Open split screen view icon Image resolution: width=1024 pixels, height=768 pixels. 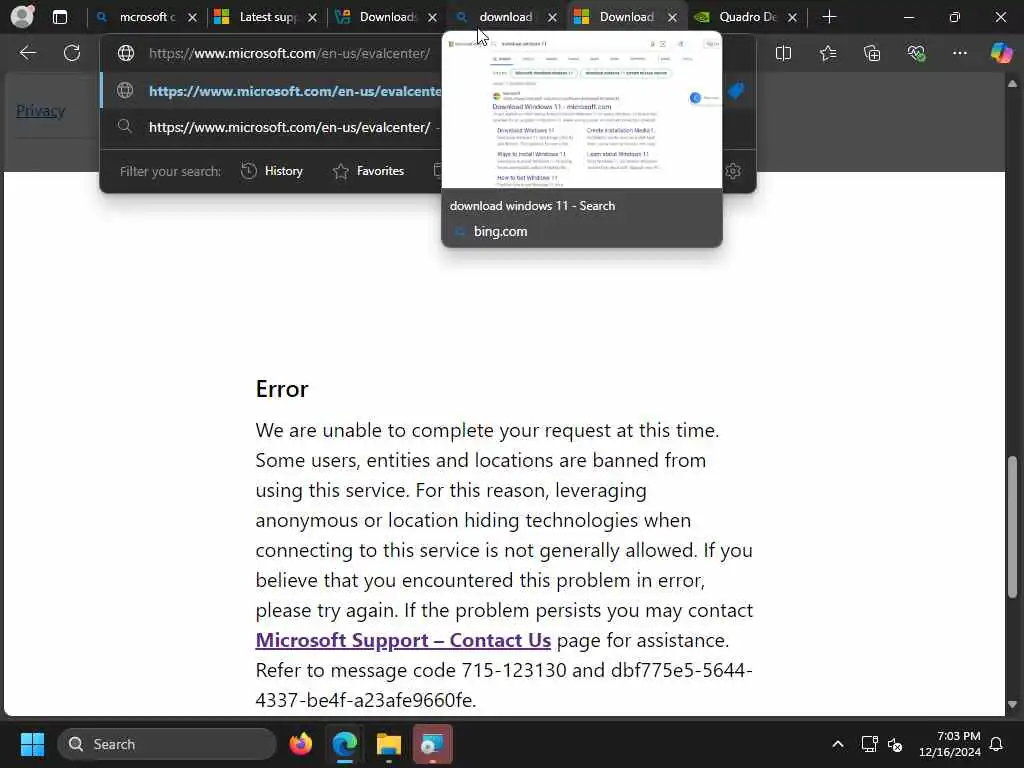[783, 53]
